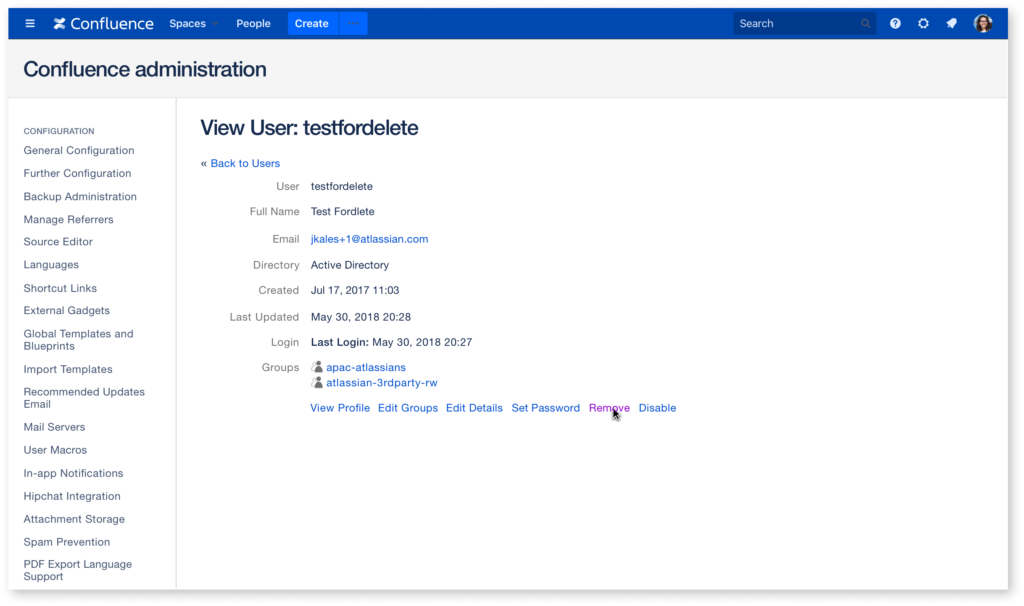Go back to Users list
Viewport: 1024px width, 606px height.
[245, 163]
